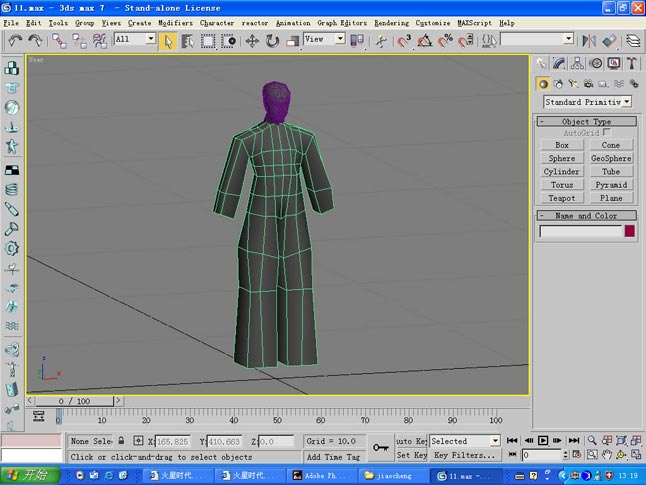This screenshot has width=646, height=485.
Task: Open the Modify command panel tab
Action: coord(559,63)
